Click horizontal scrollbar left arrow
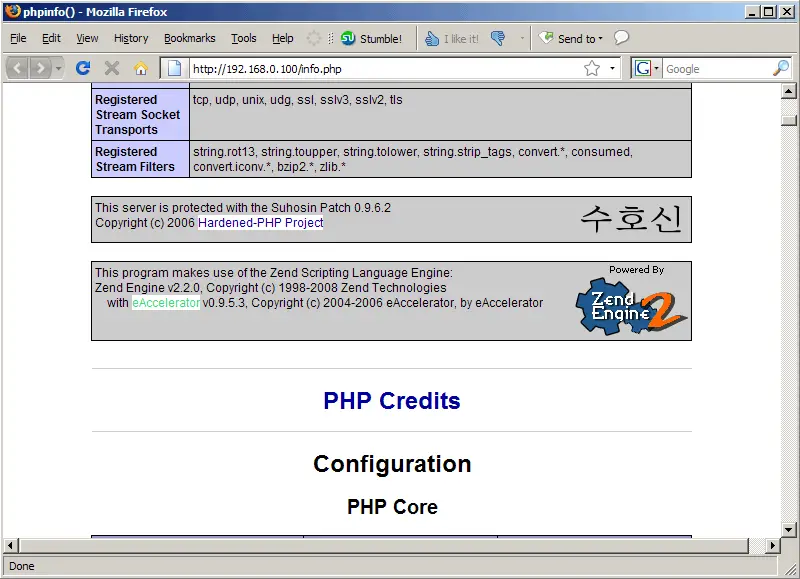800x579 pixels. 10,545
